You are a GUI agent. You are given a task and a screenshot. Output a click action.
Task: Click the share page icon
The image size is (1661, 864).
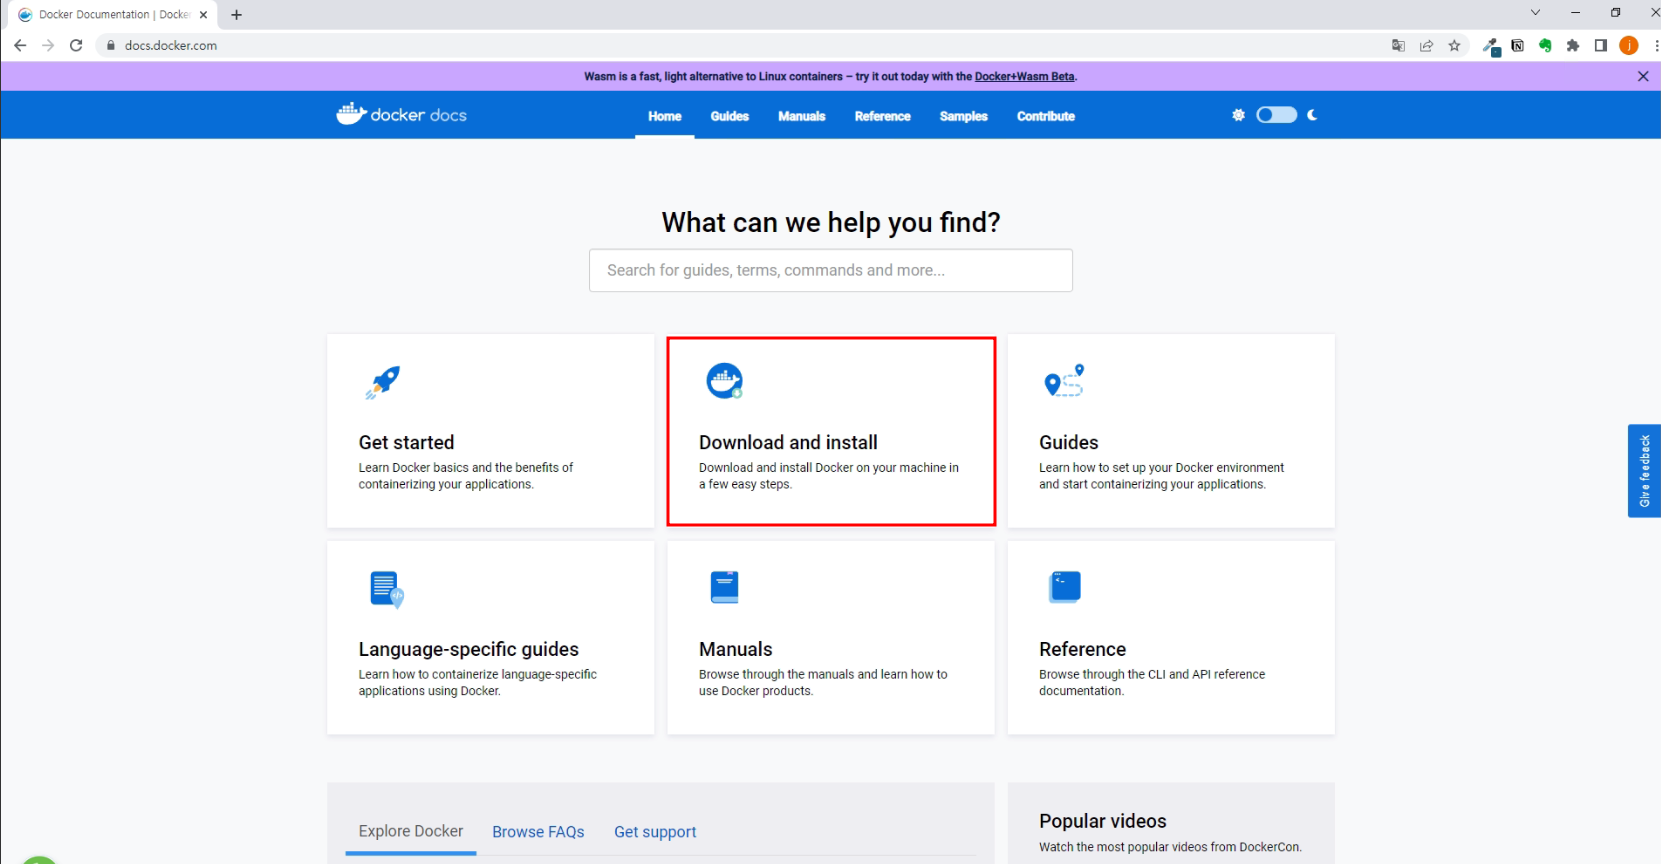click(x=1426, y=45)
